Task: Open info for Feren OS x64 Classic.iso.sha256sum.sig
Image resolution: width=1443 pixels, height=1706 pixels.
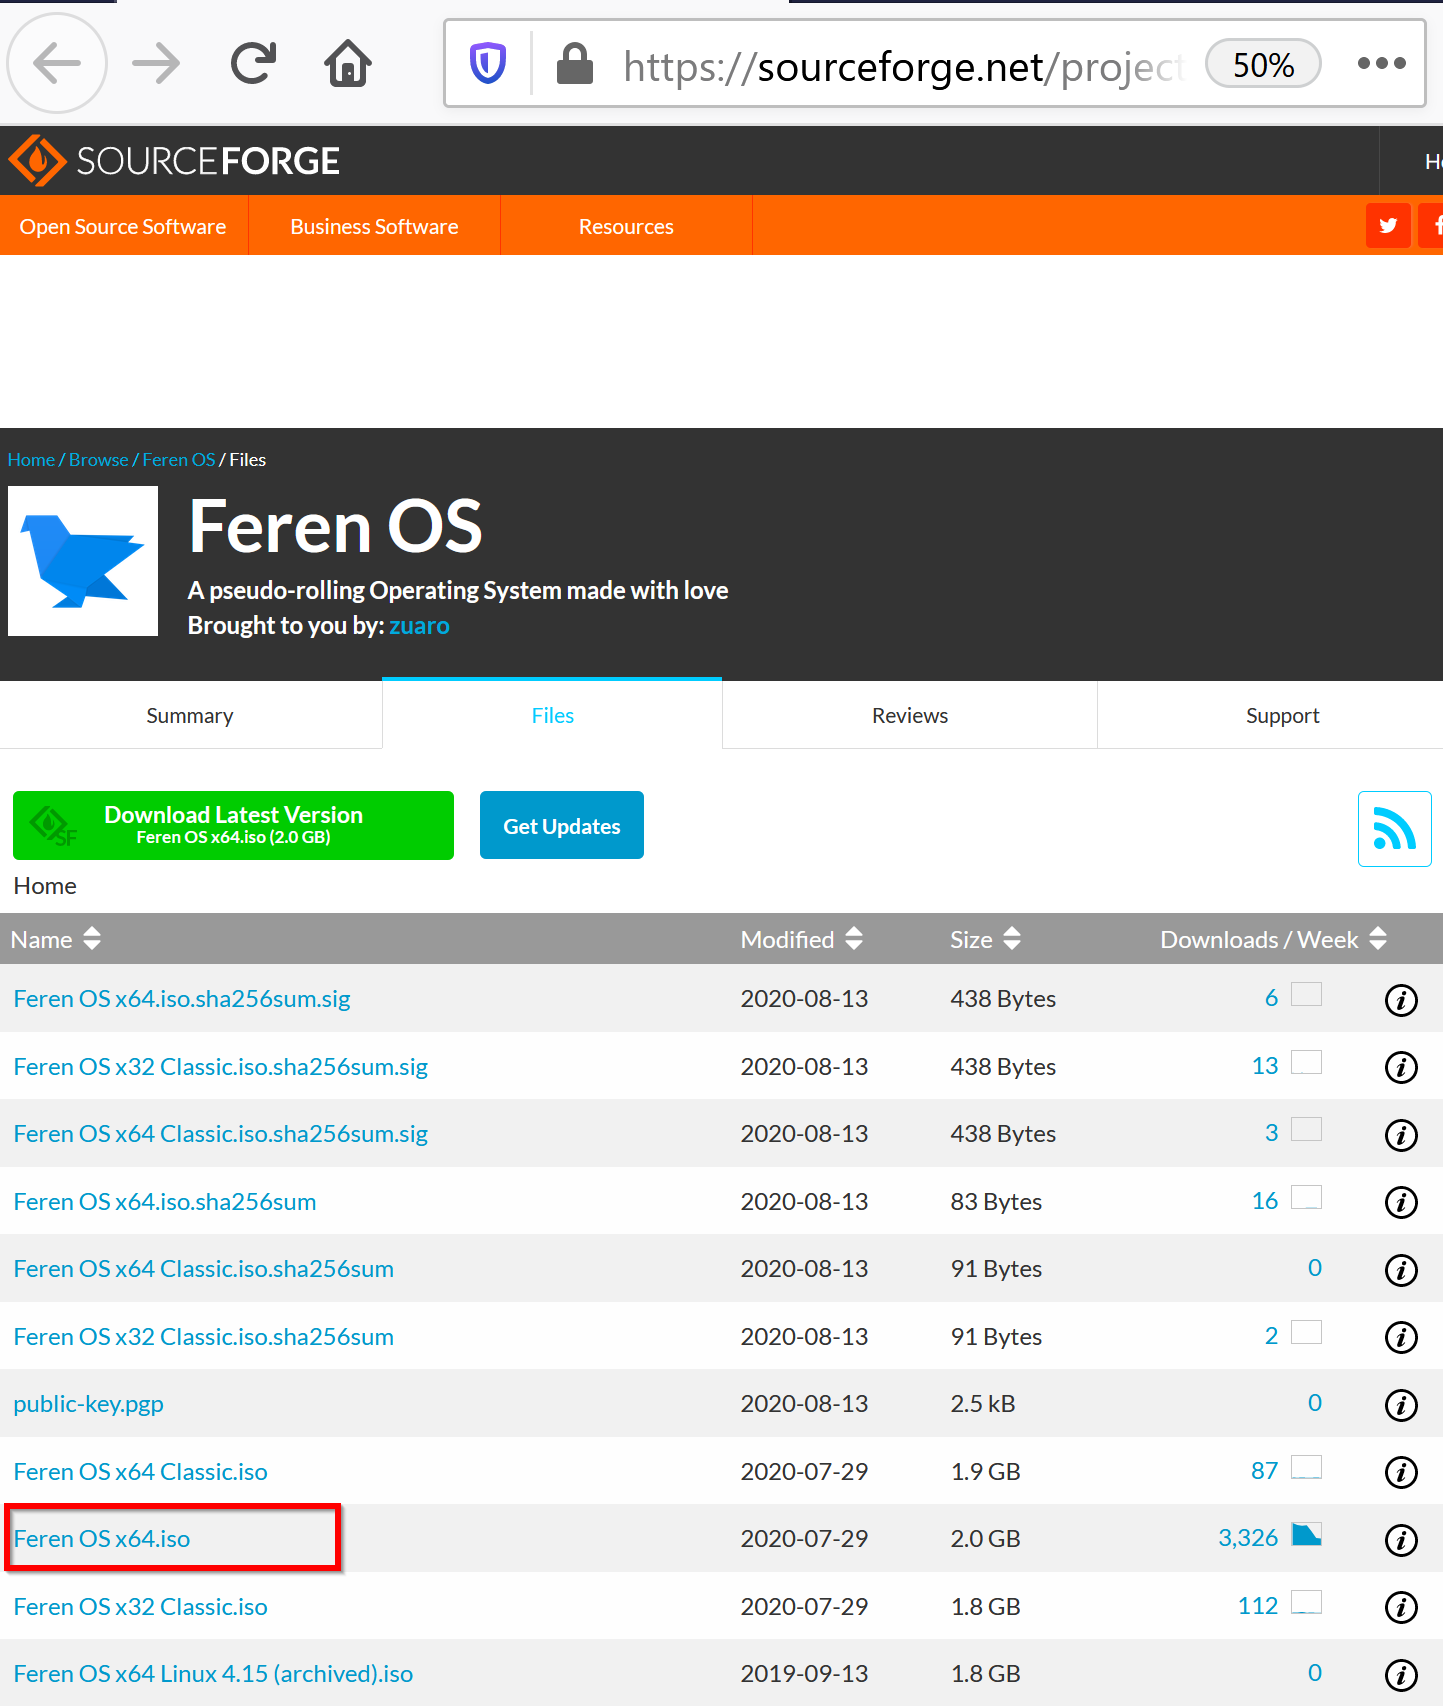Action: pyautogui.click(x=1401, y=1134)
